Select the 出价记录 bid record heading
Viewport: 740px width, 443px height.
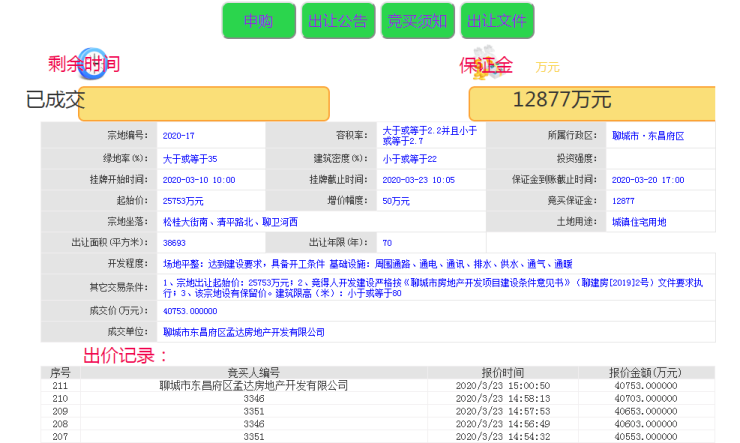(x=125, y=355)
